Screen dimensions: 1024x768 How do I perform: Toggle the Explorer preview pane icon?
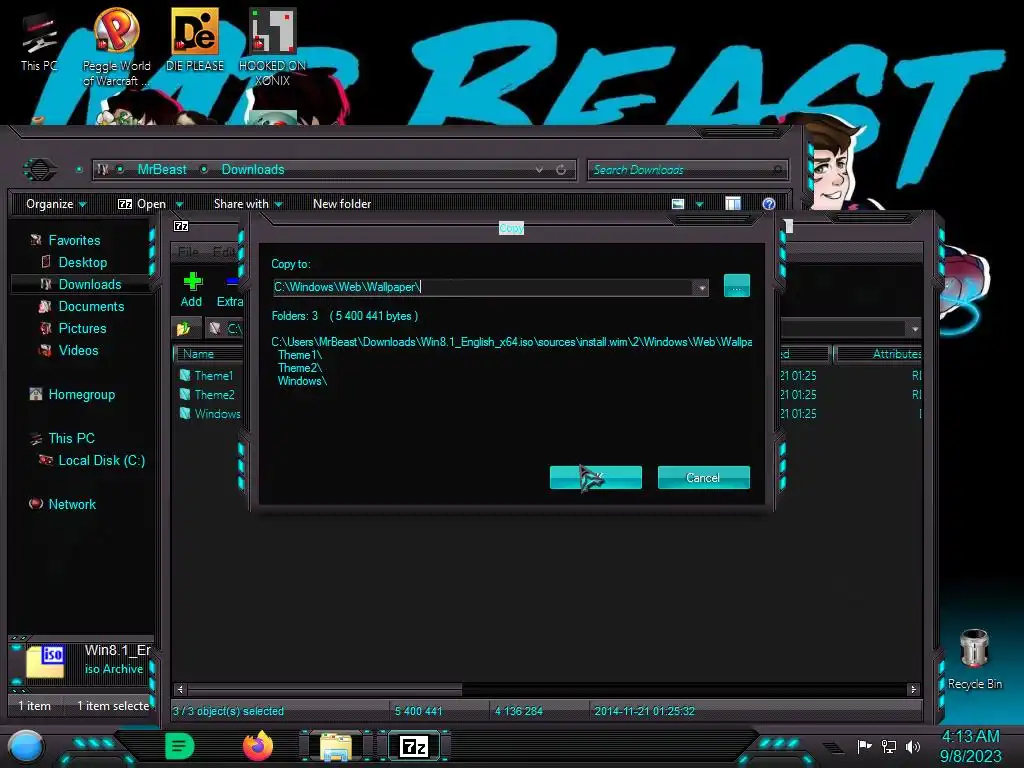click(x=733, y=204)
